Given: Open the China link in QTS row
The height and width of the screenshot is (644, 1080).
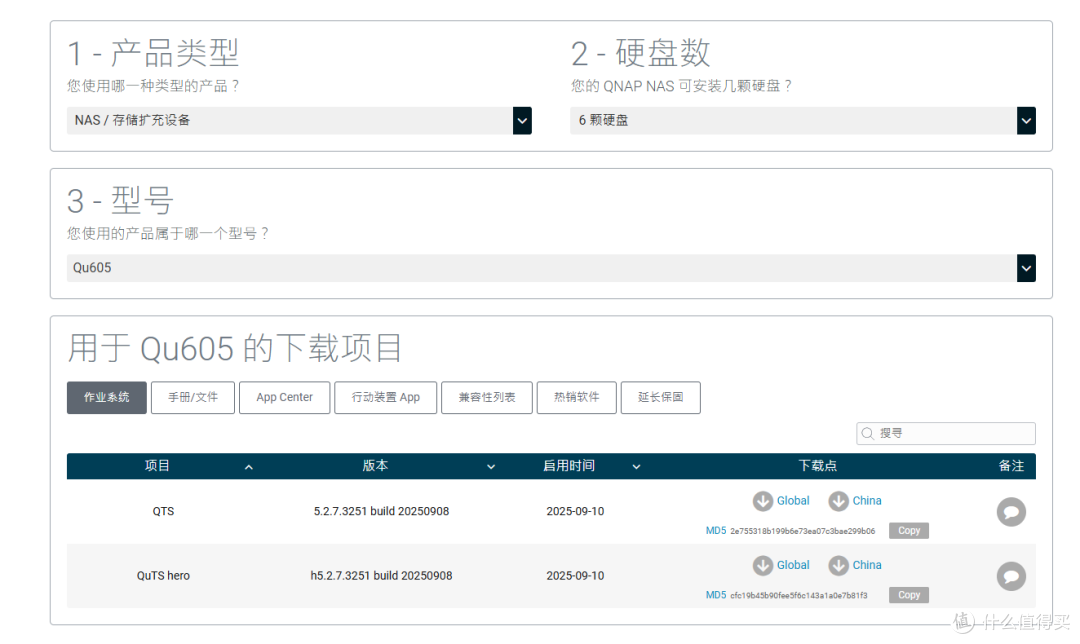Looking at the screenshot, I should pyautogui.click(x=867, y=501).
